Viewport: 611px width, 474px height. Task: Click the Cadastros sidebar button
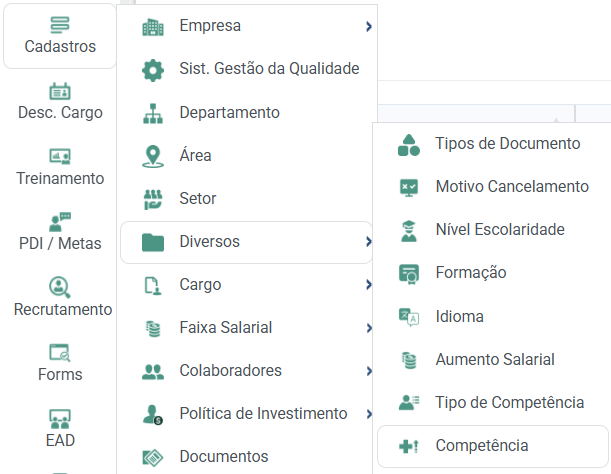(60, 36)
